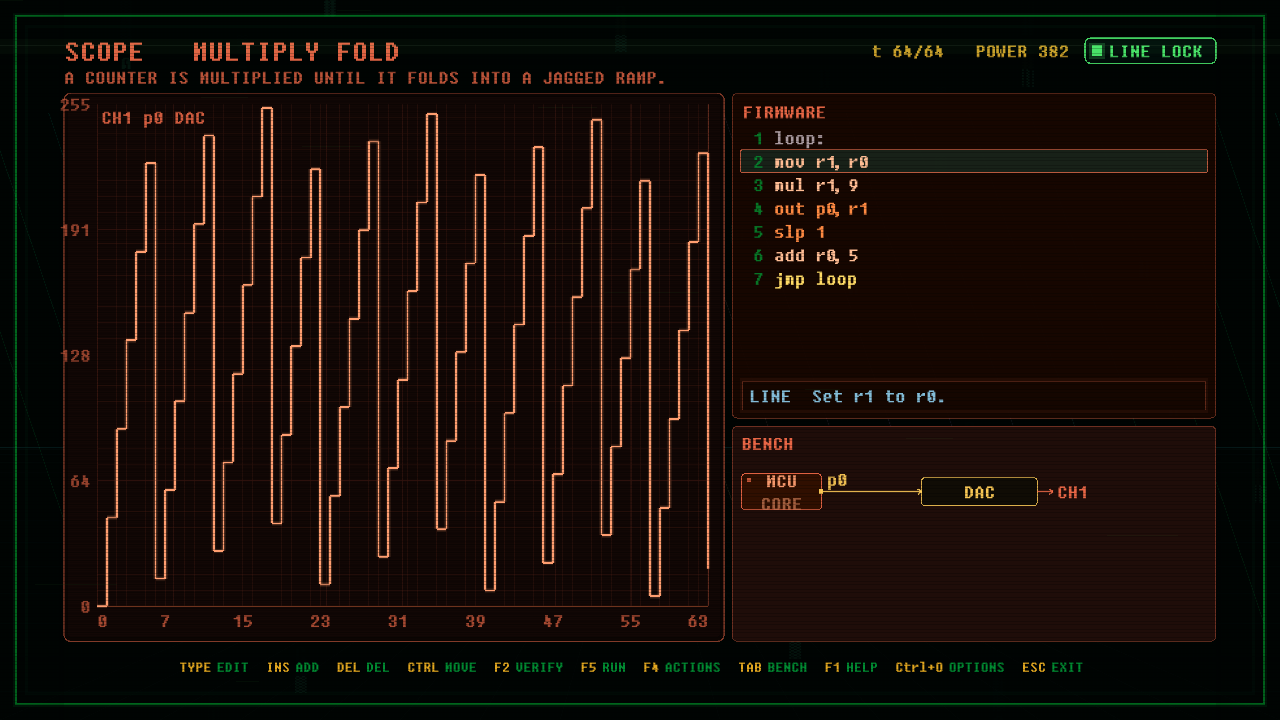Click the CH1 output label in bench
This screenshot has height=720, width=1280.
click(x=1072, y=492)
